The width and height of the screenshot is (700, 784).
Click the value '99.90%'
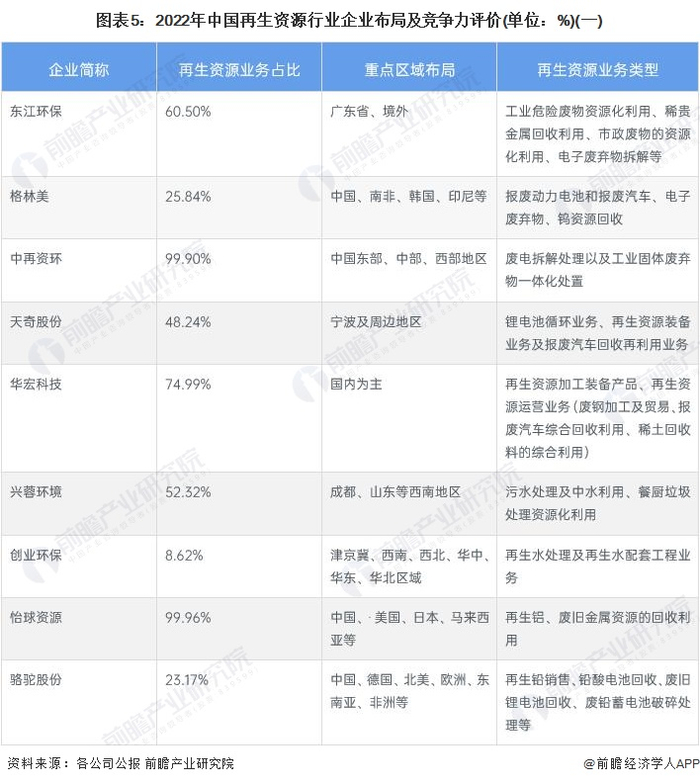tap(188, 258)
